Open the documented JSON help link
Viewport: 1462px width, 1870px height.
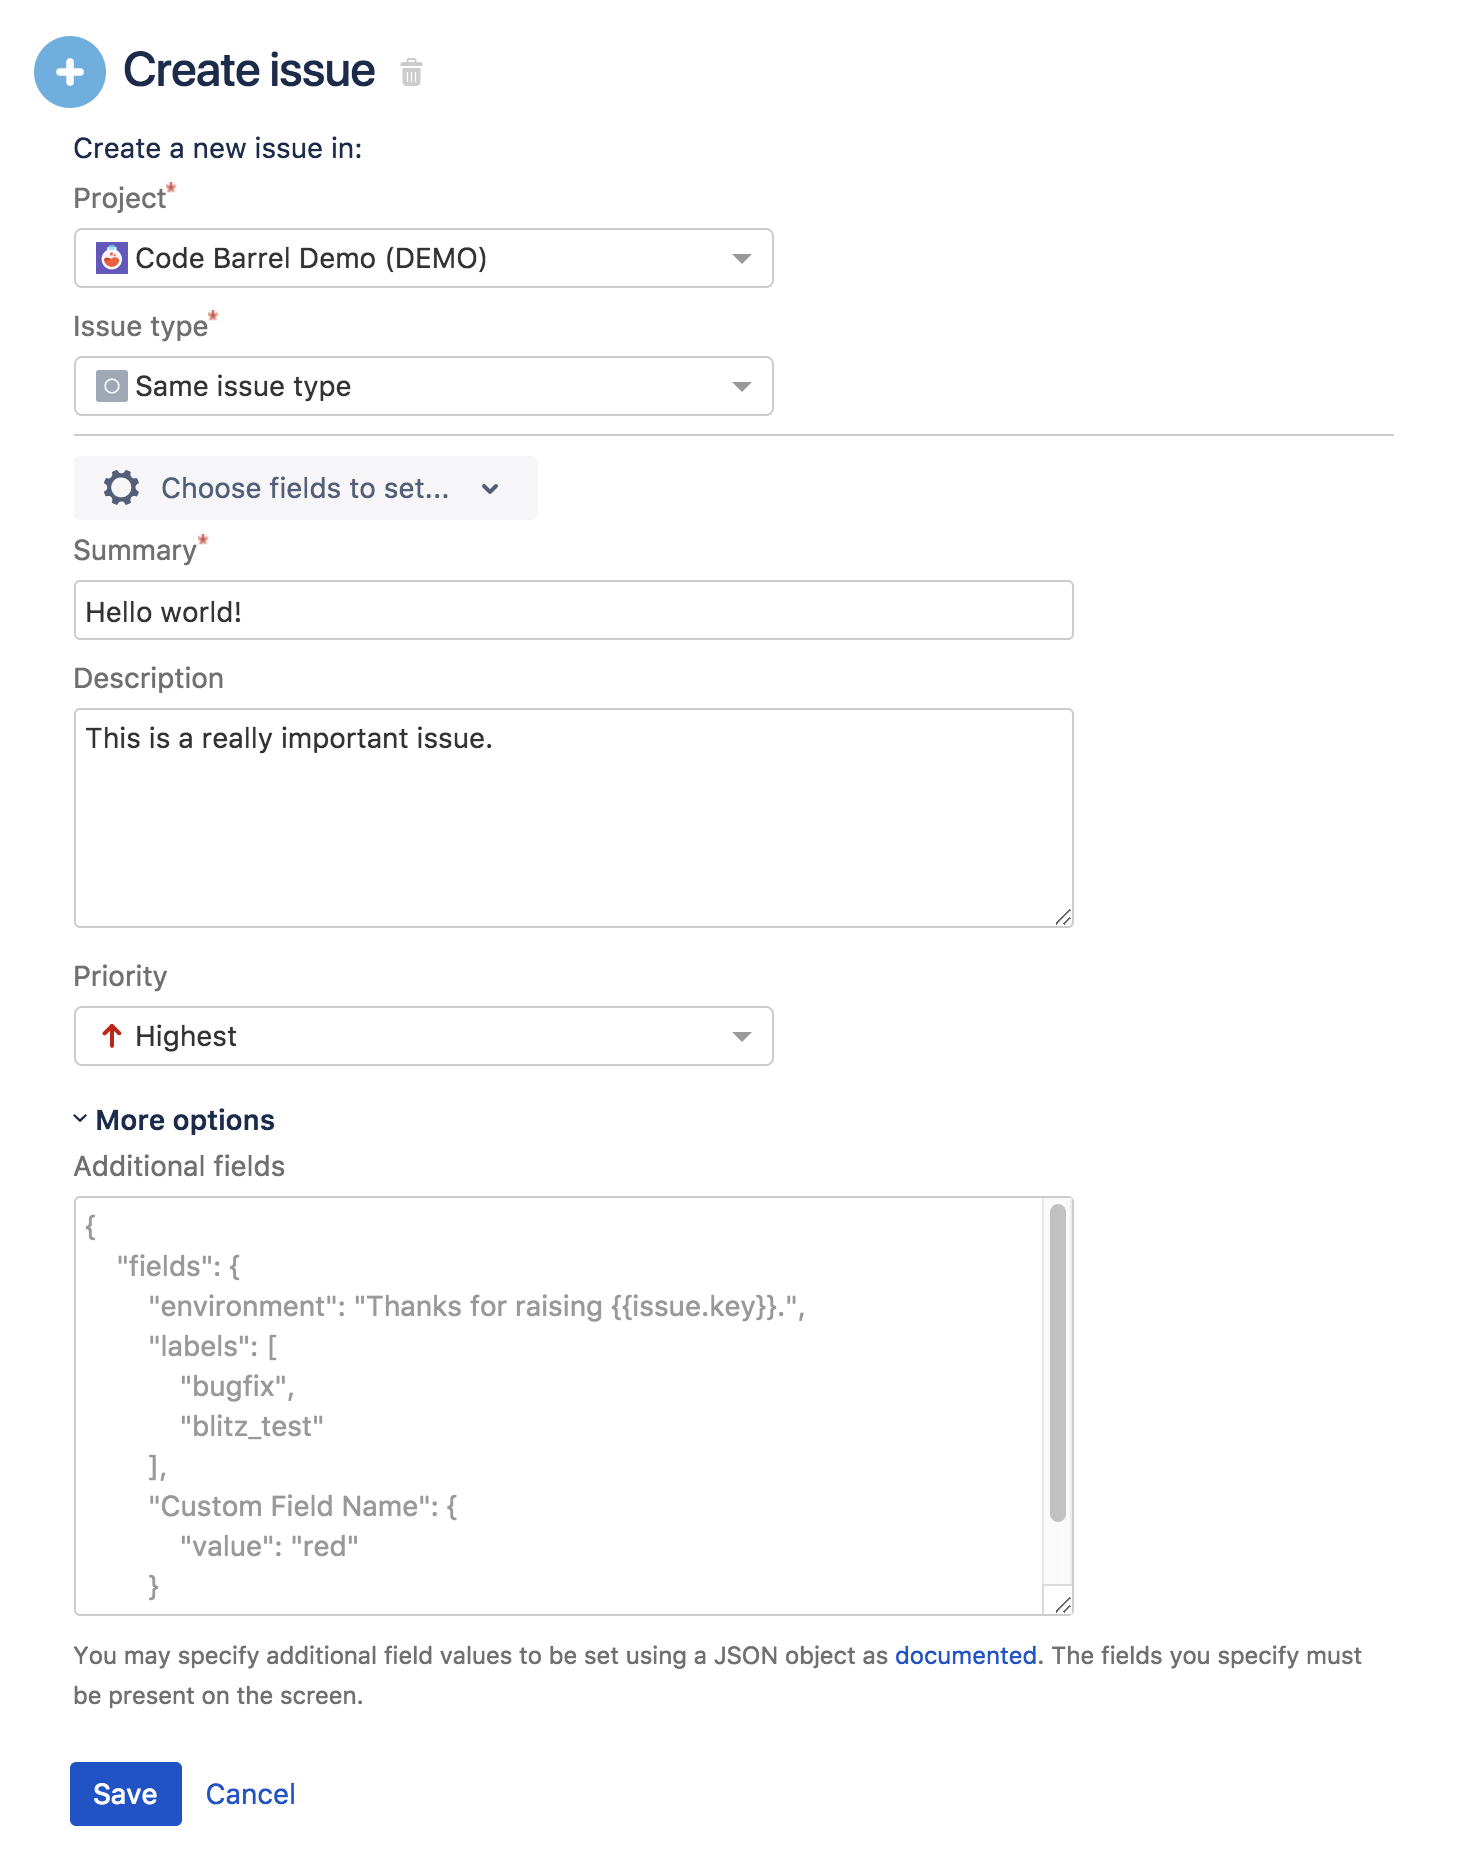(965, 1656)
